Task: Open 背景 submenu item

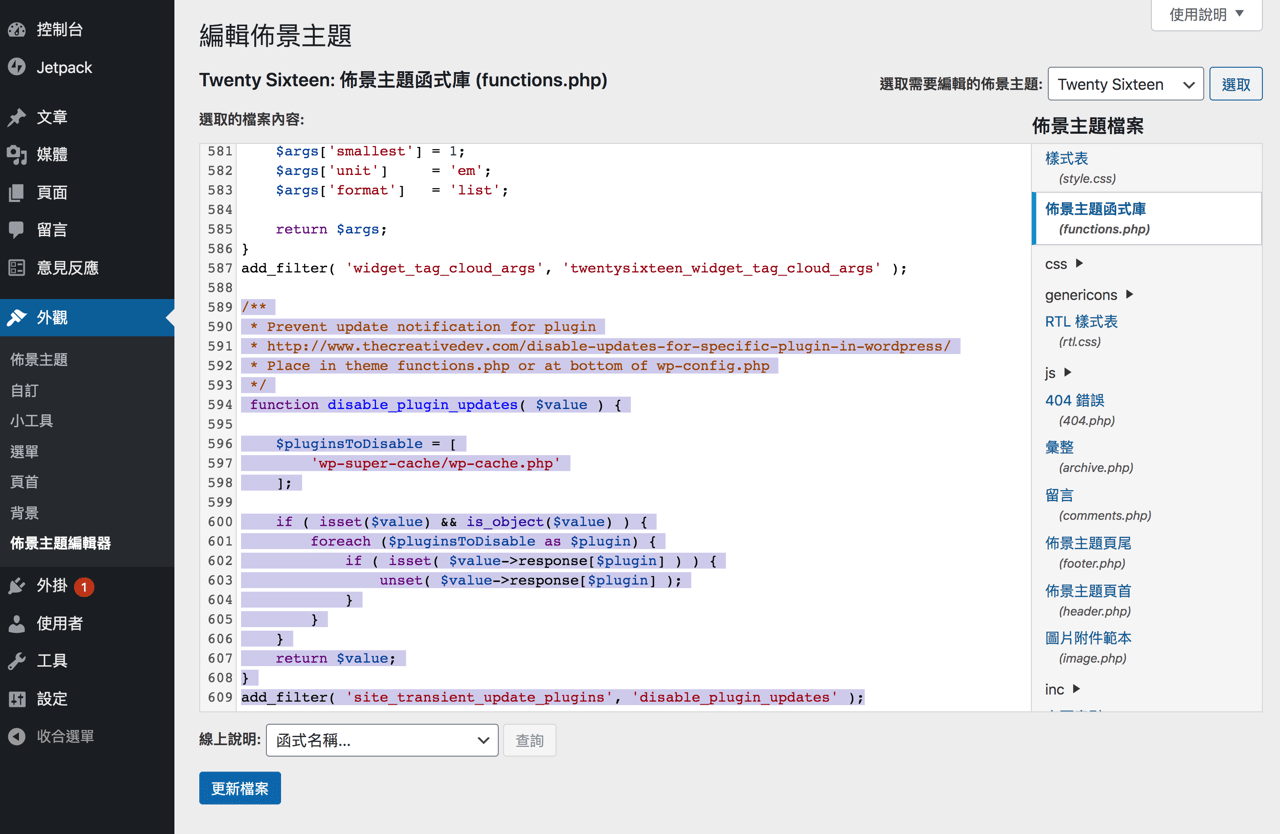Action: point(24,513)
